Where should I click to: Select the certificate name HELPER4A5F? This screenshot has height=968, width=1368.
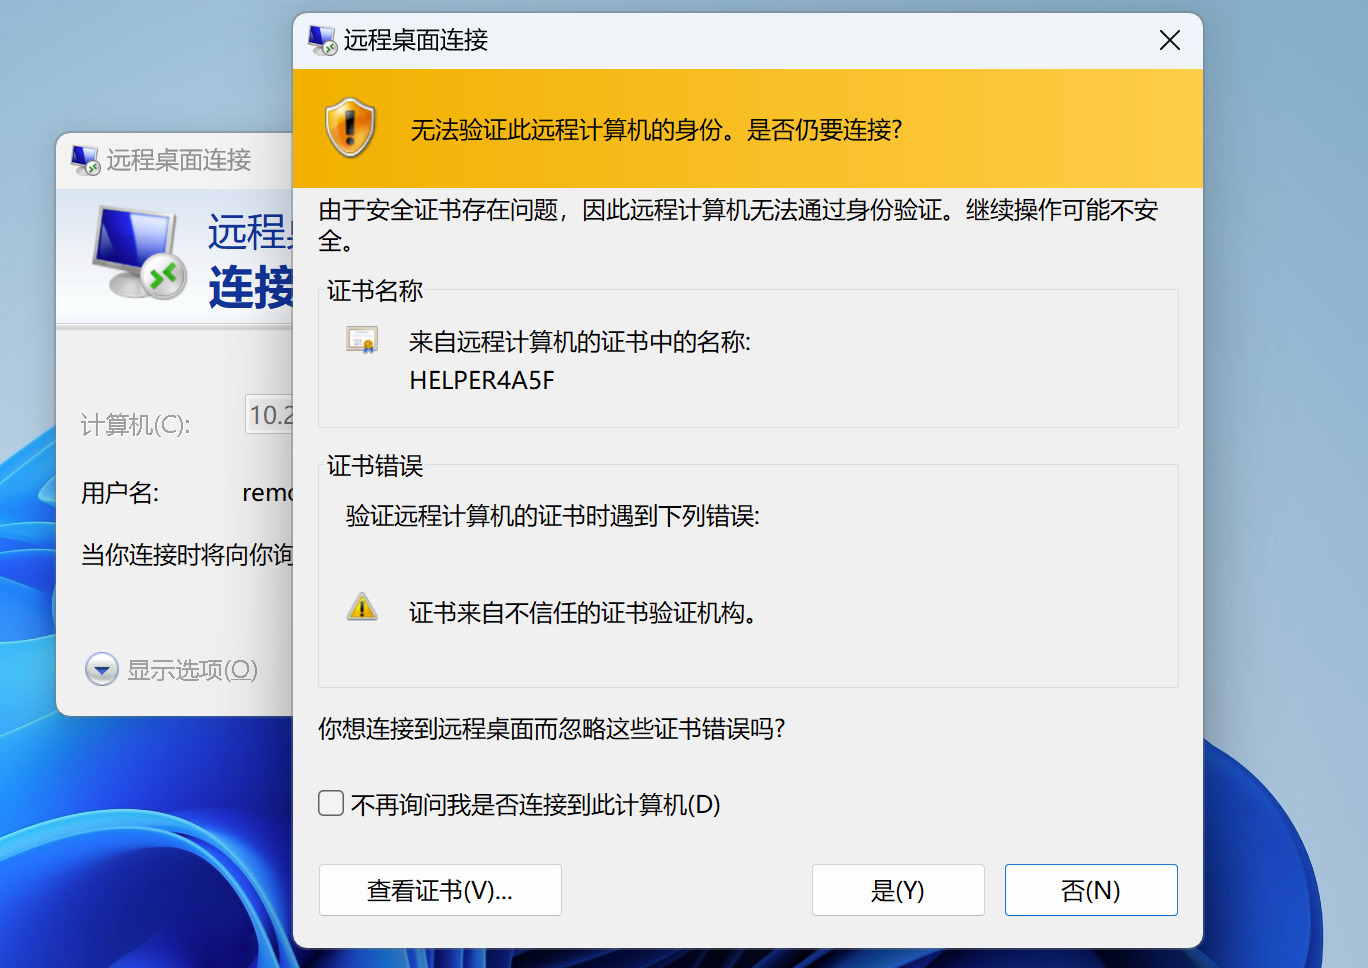[x=482, y=380]
